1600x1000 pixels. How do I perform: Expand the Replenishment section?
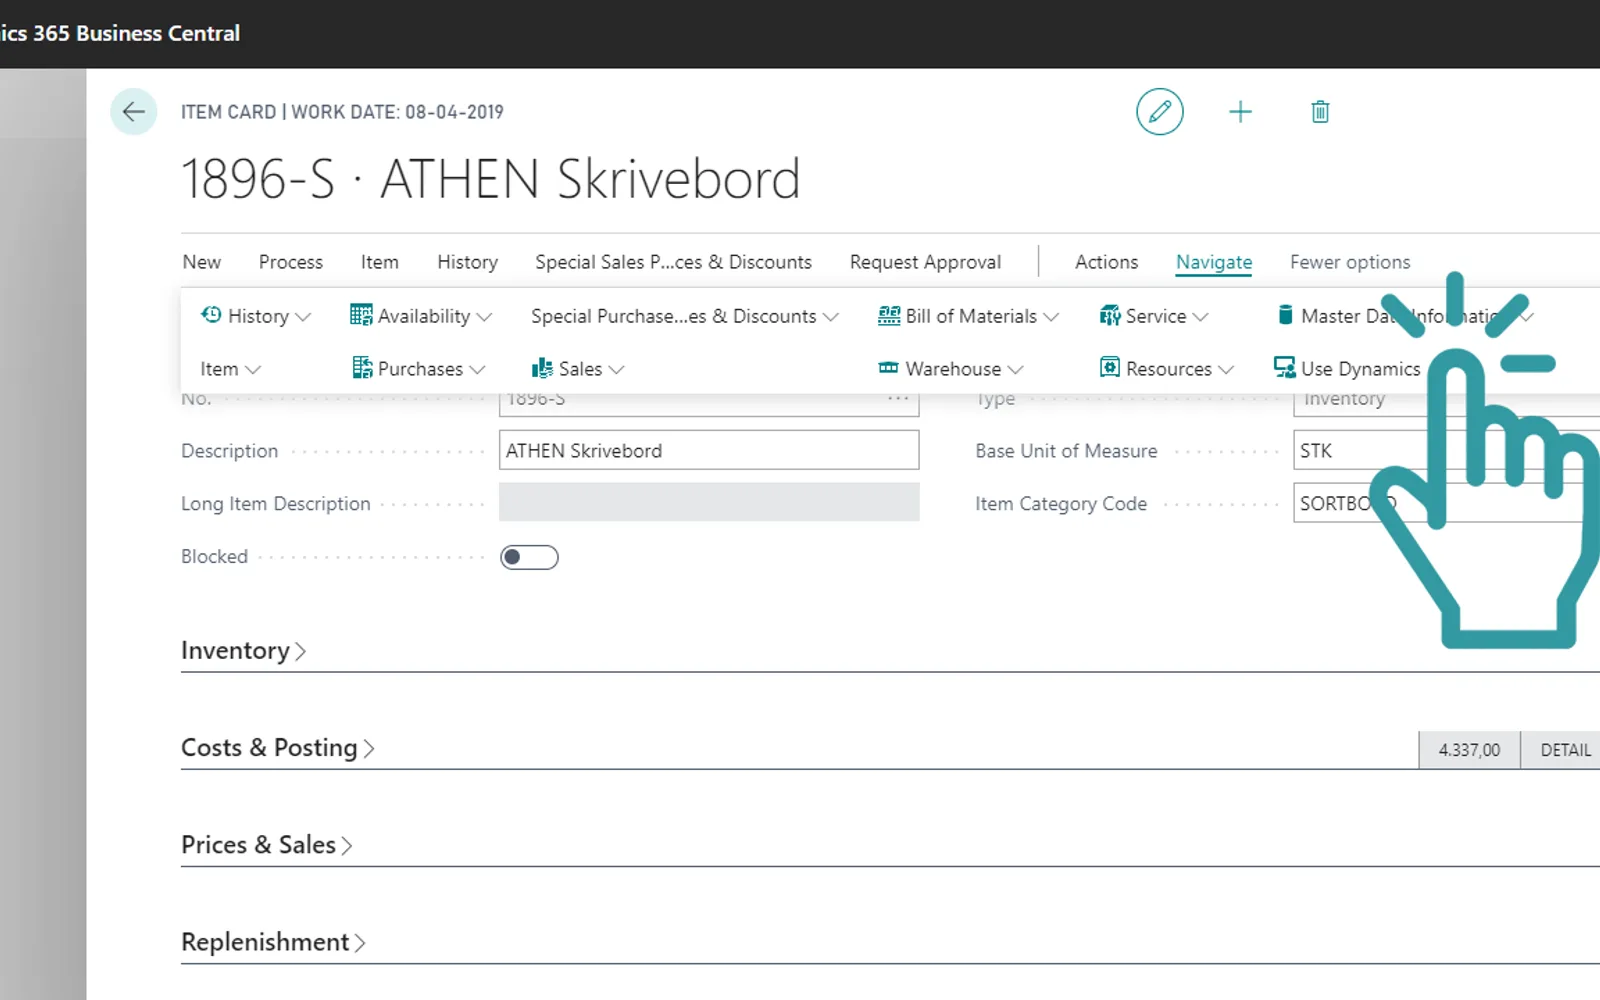point(273,942)
